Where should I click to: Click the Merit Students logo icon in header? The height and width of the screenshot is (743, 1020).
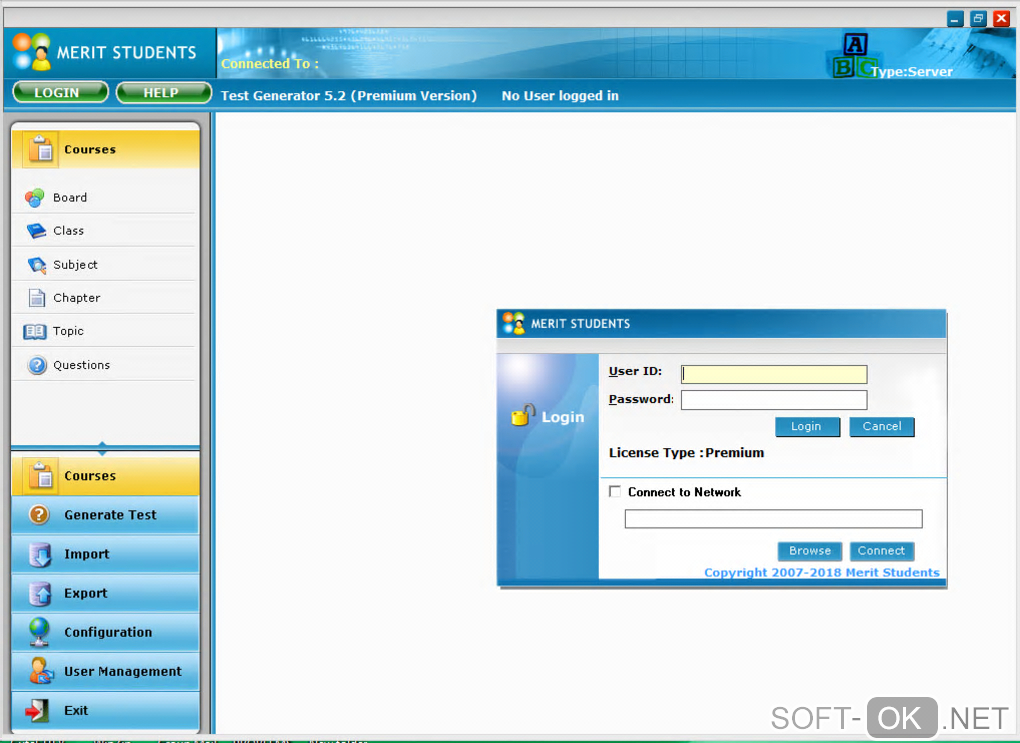point(31,51)
